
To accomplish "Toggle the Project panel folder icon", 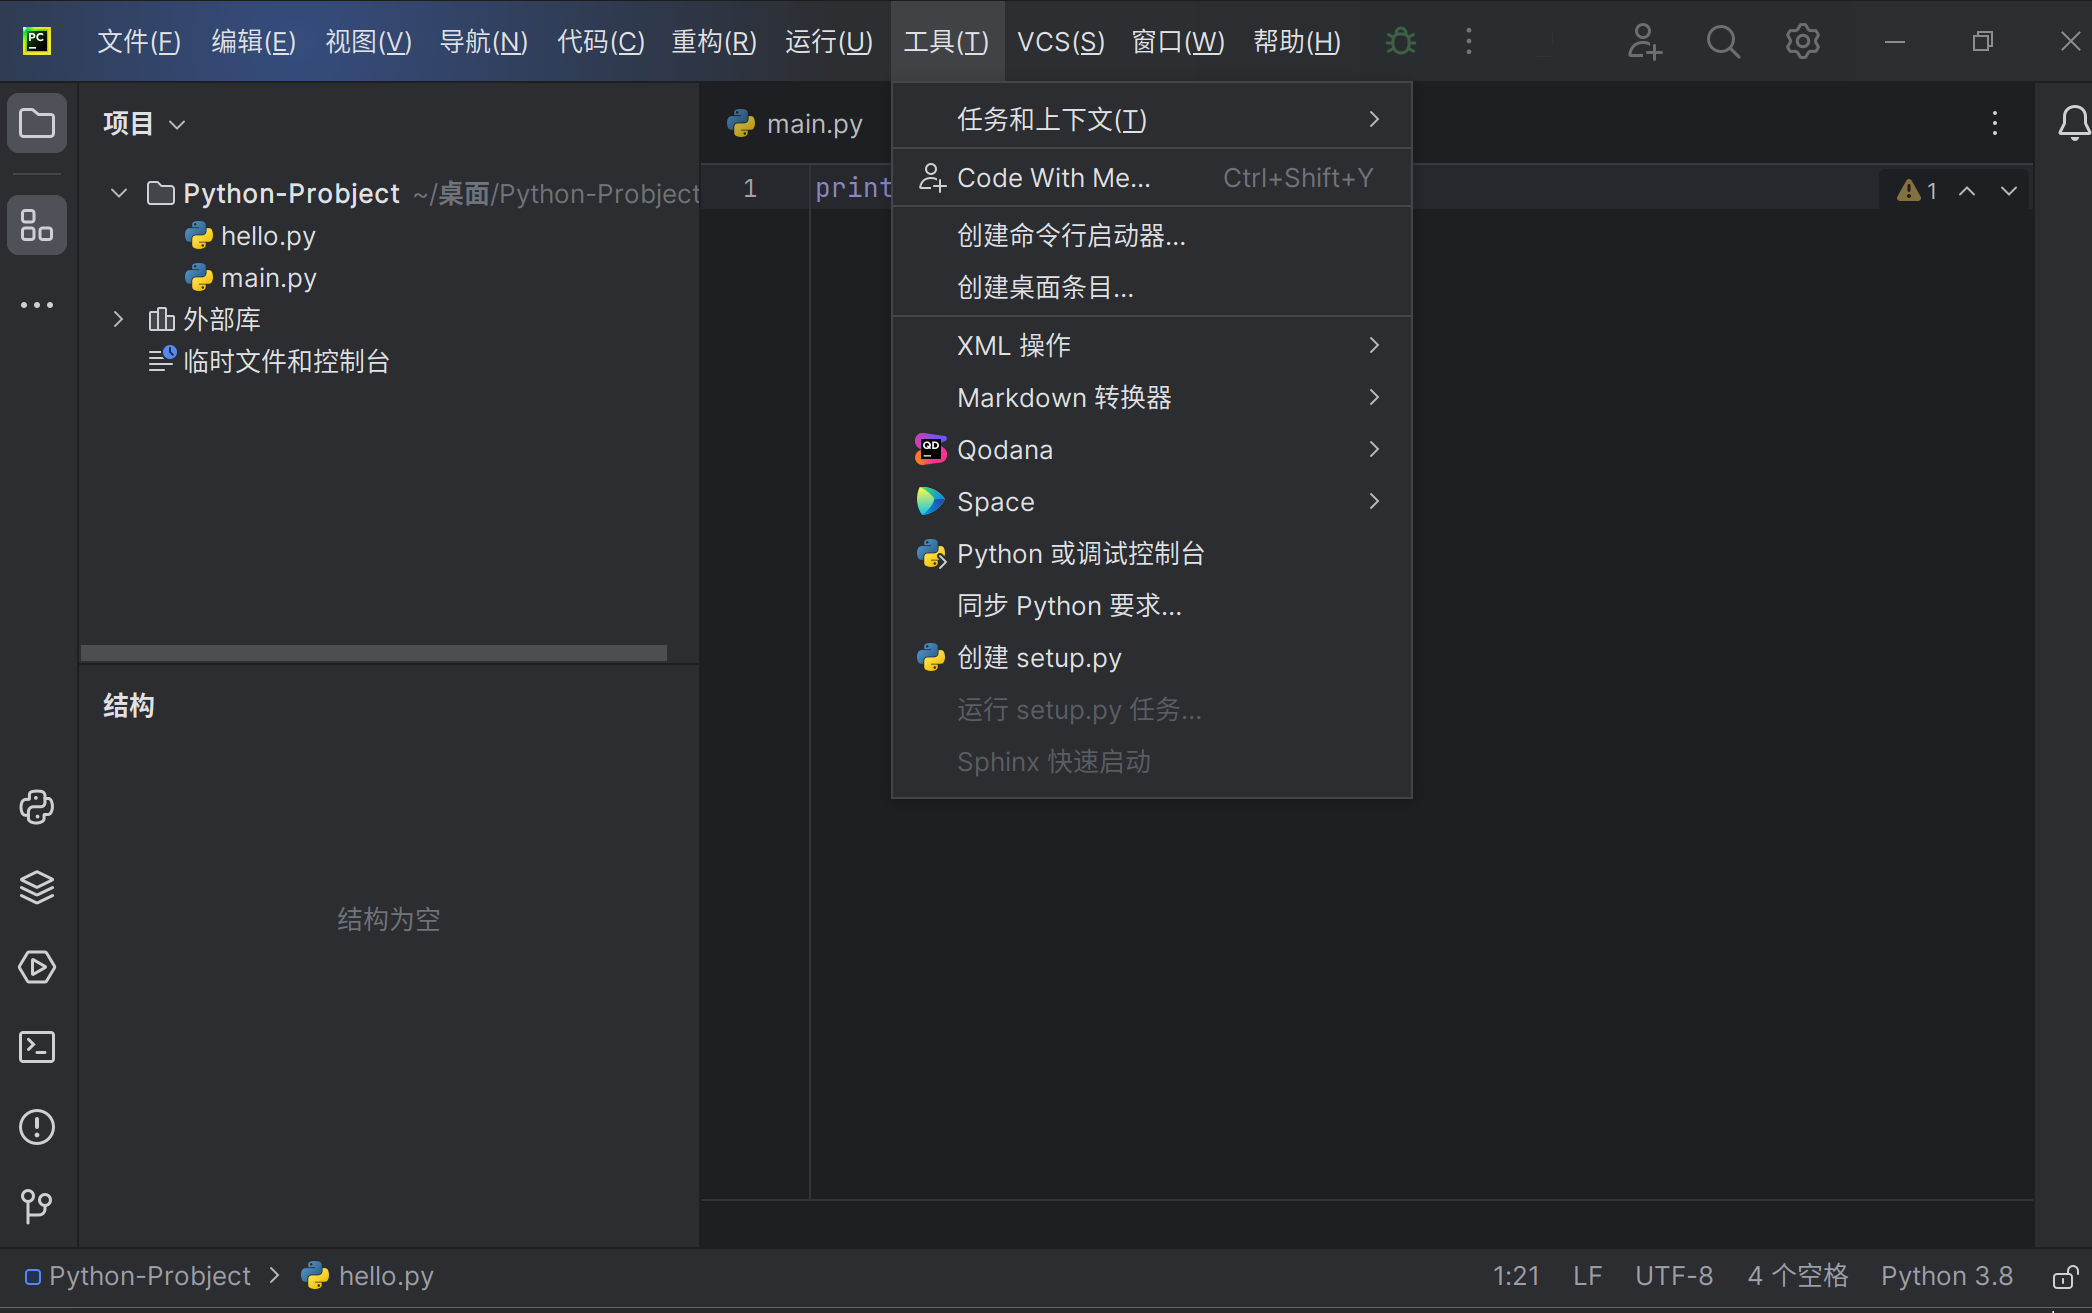I will coord(37,123).
